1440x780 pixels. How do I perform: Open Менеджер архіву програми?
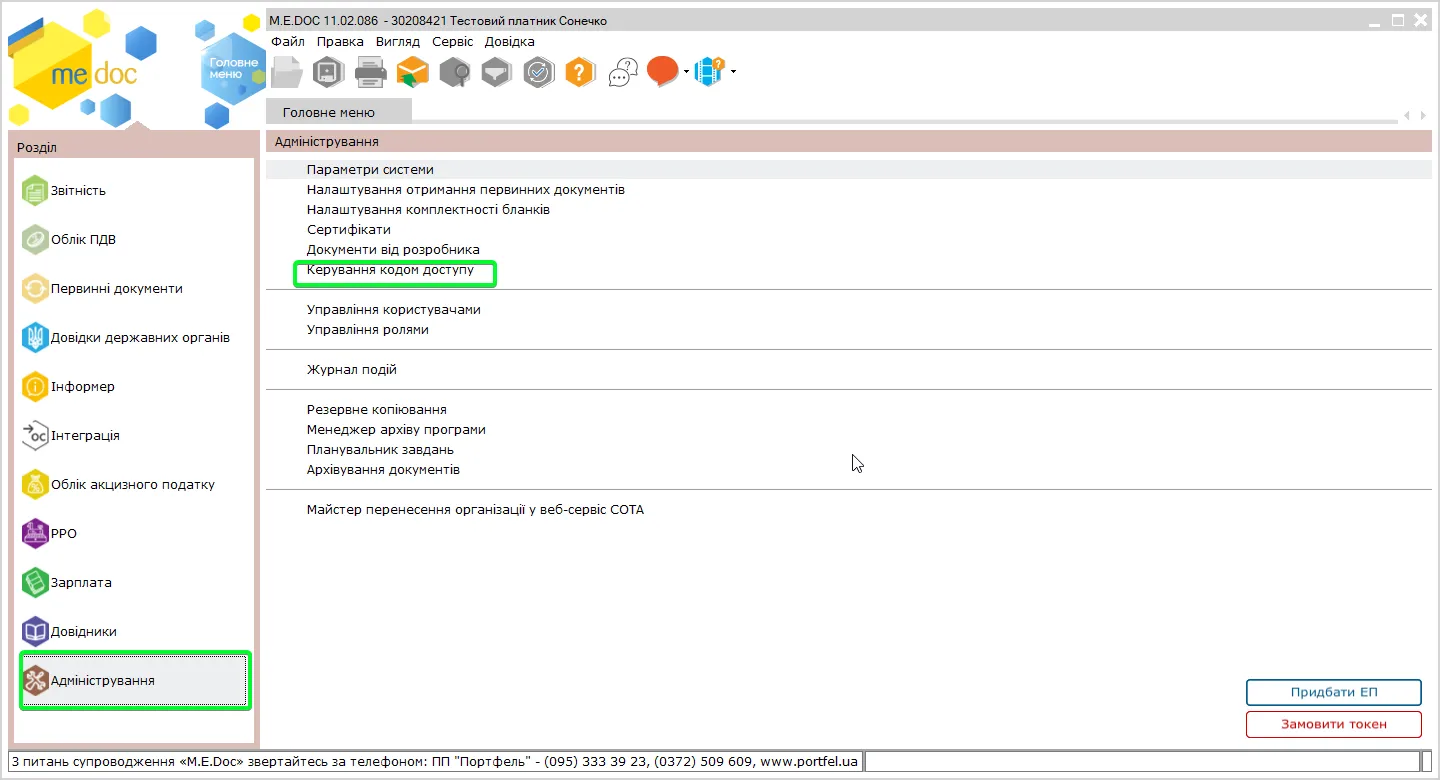(x=396, y=430)
